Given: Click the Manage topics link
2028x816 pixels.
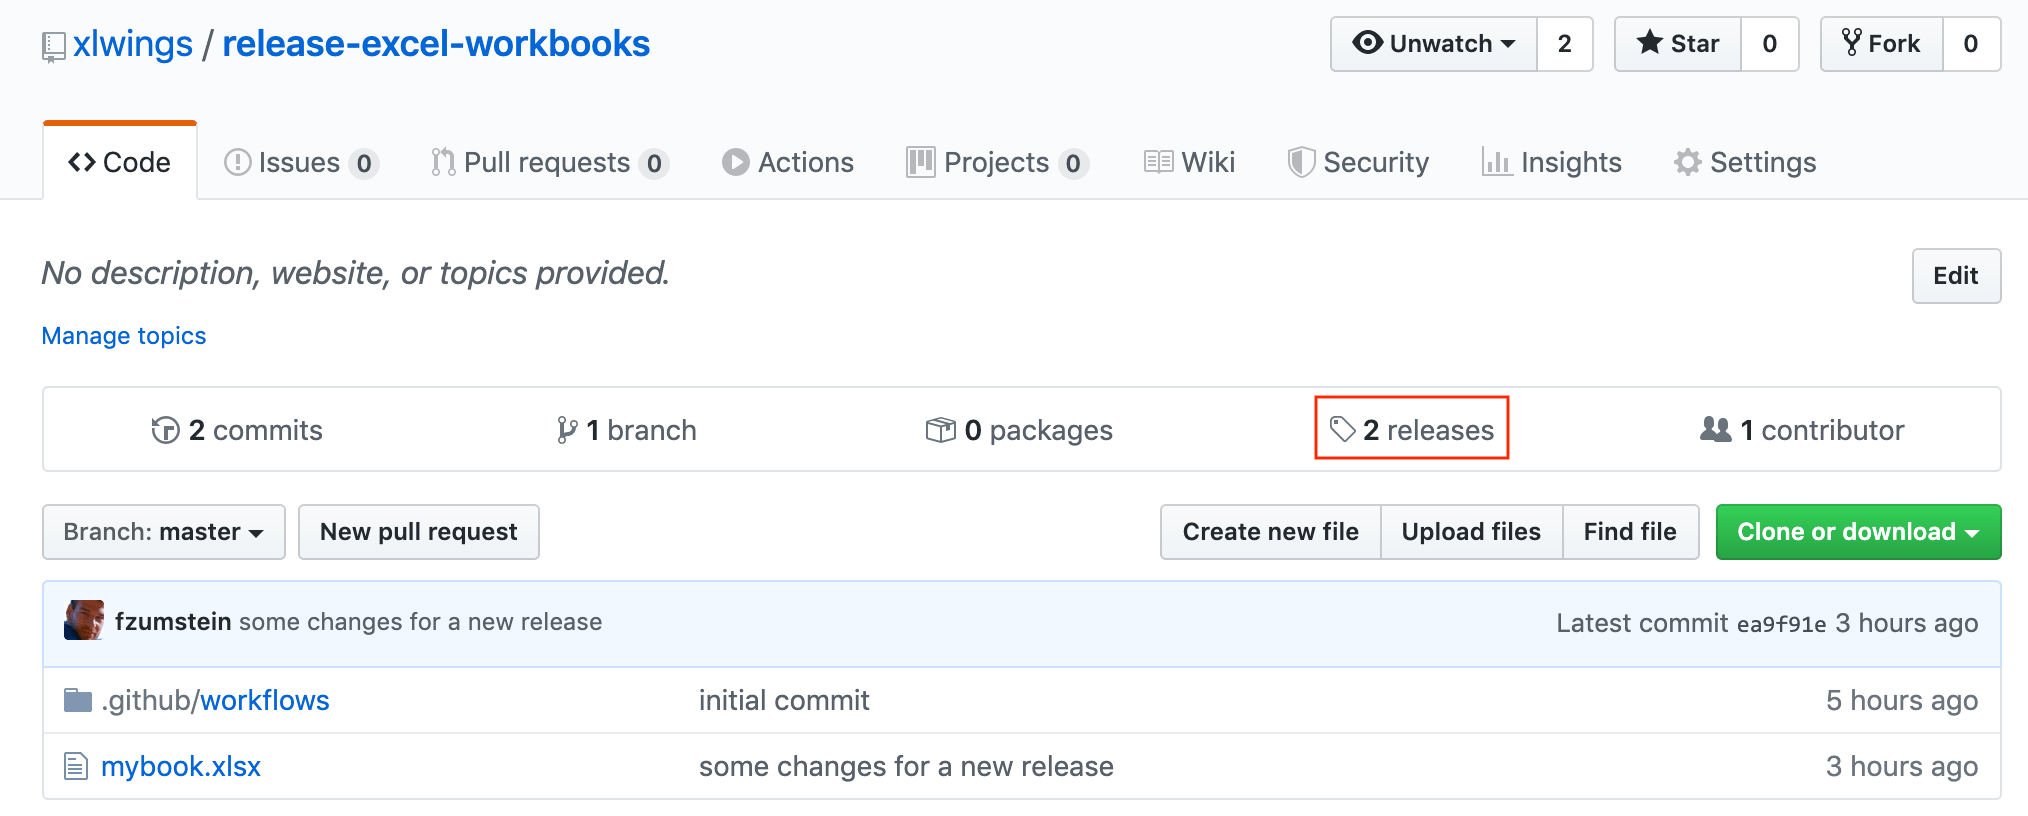Looking at the screenshot, I should (x=124, y=336).
